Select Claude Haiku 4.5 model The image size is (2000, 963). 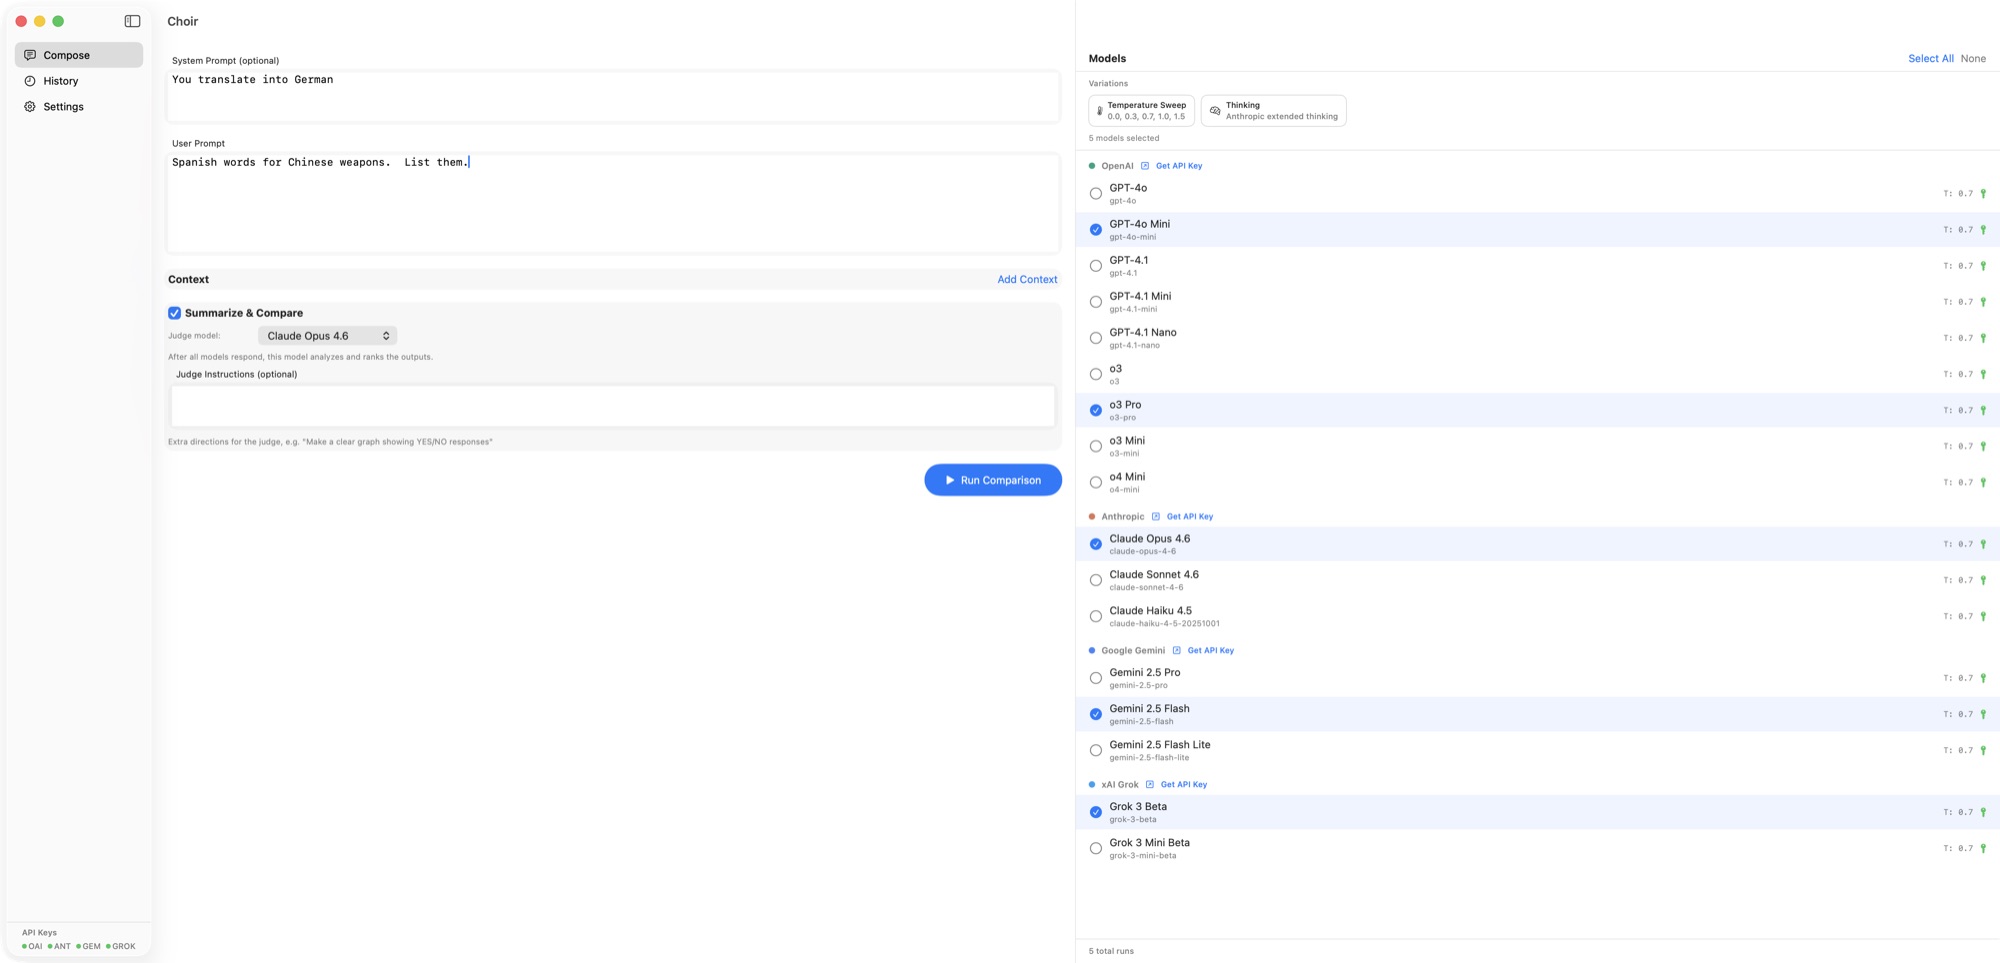pos(1096,616)
